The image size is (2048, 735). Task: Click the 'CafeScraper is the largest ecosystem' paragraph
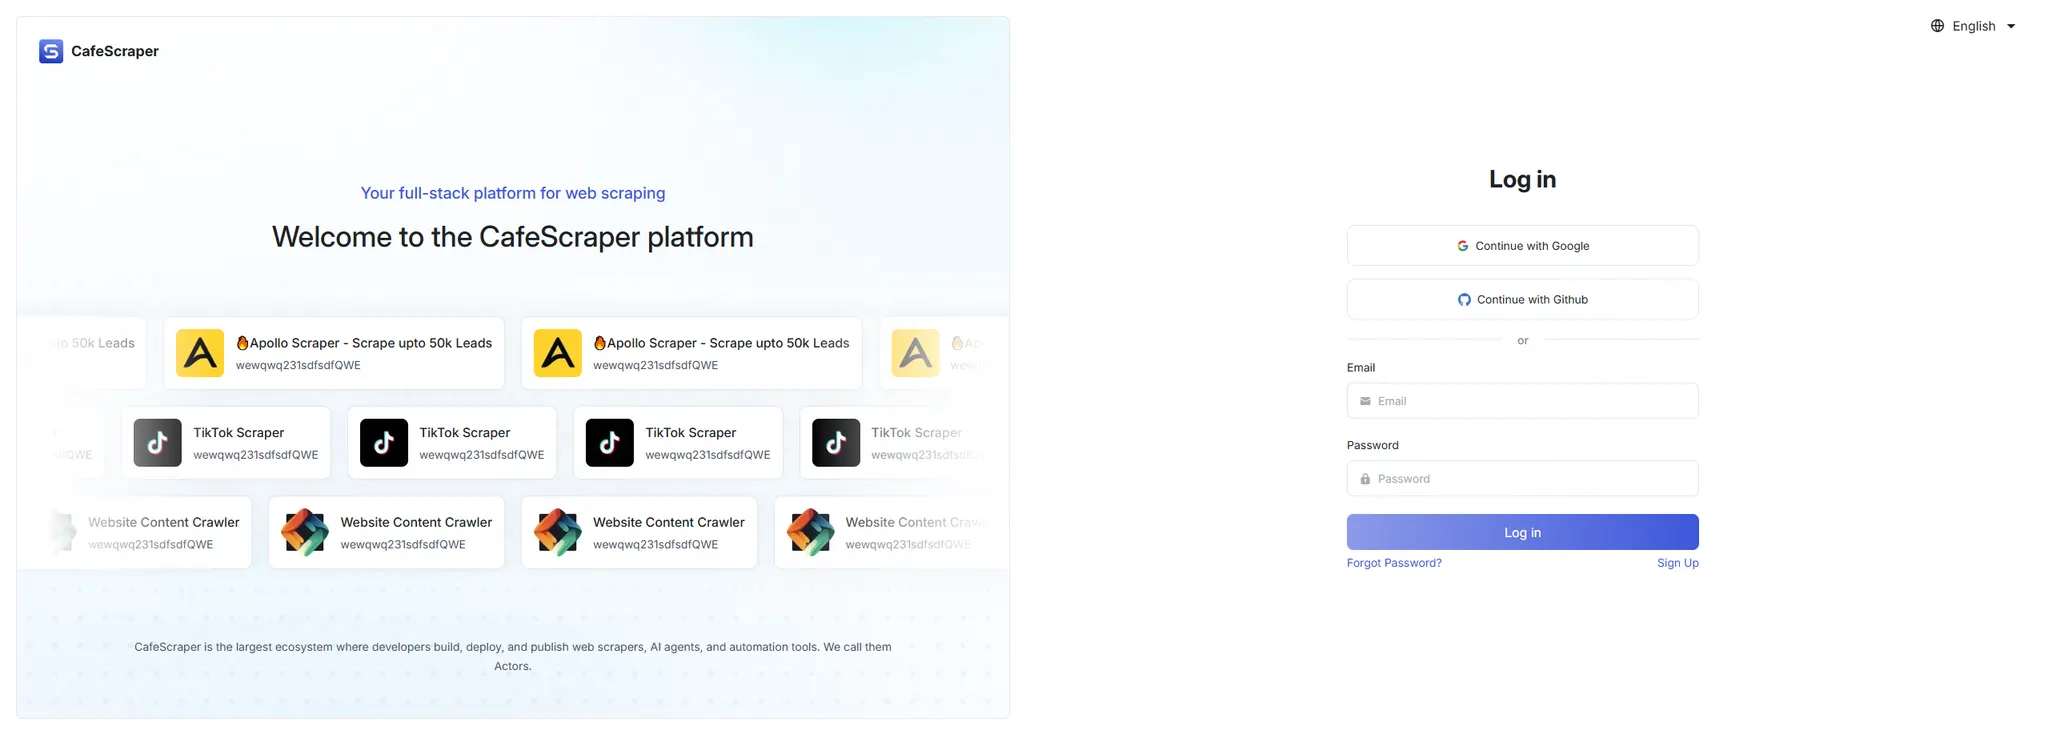(513, 657)
